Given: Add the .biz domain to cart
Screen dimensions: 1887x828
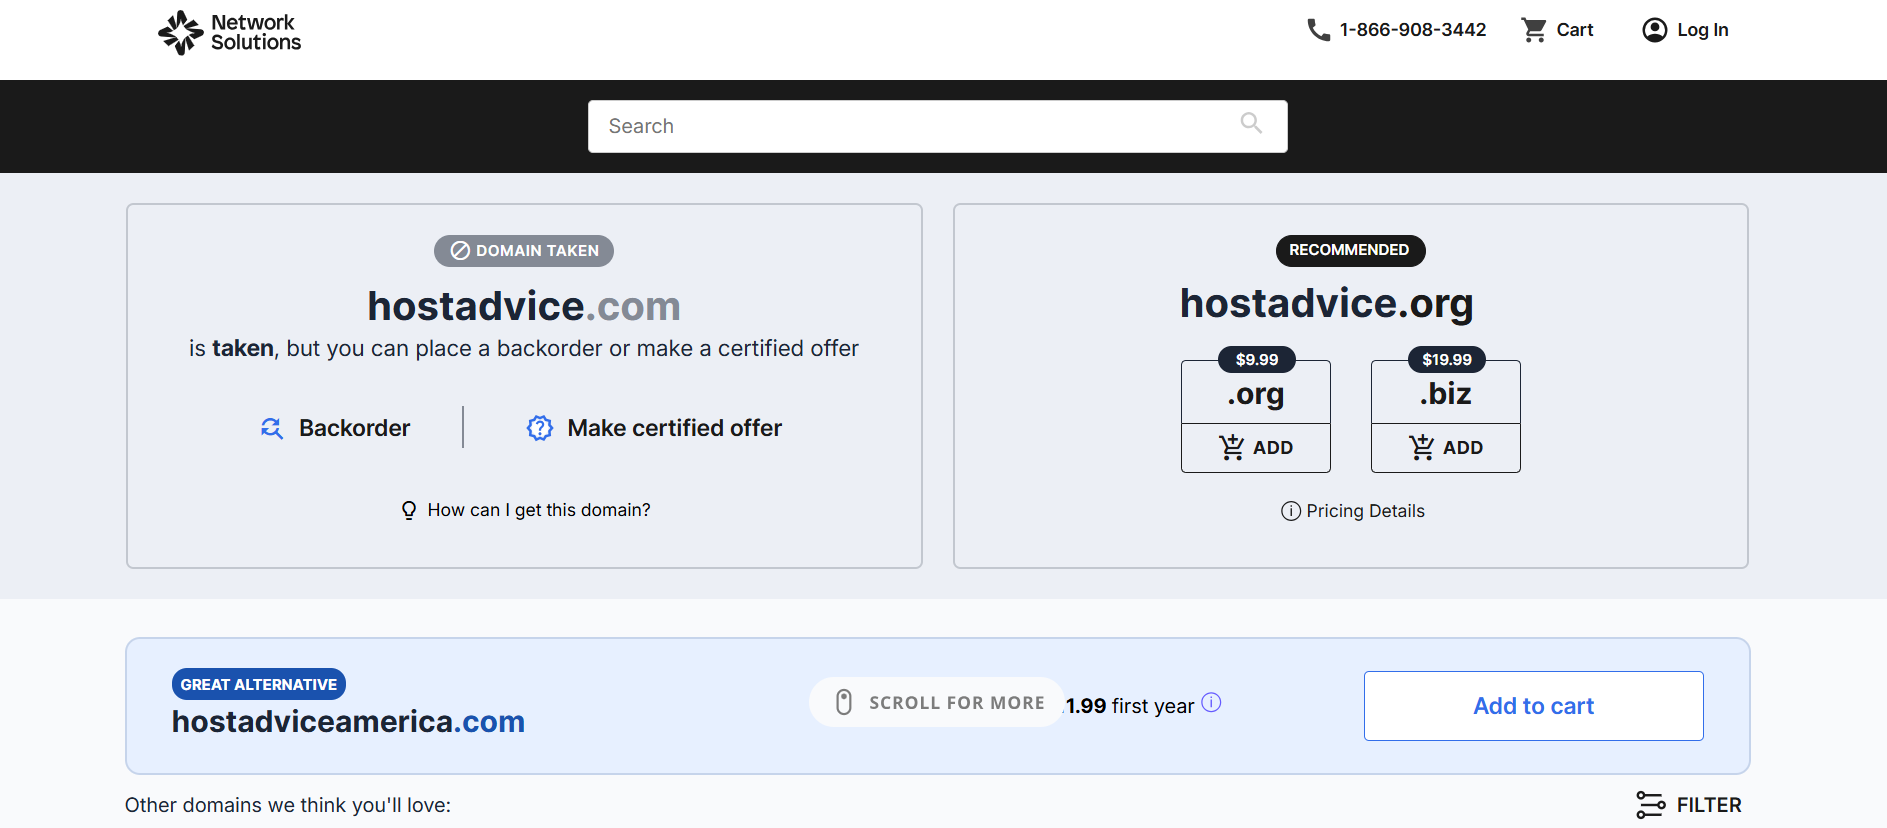Looking at the screenshot, I should (1446, 448).
